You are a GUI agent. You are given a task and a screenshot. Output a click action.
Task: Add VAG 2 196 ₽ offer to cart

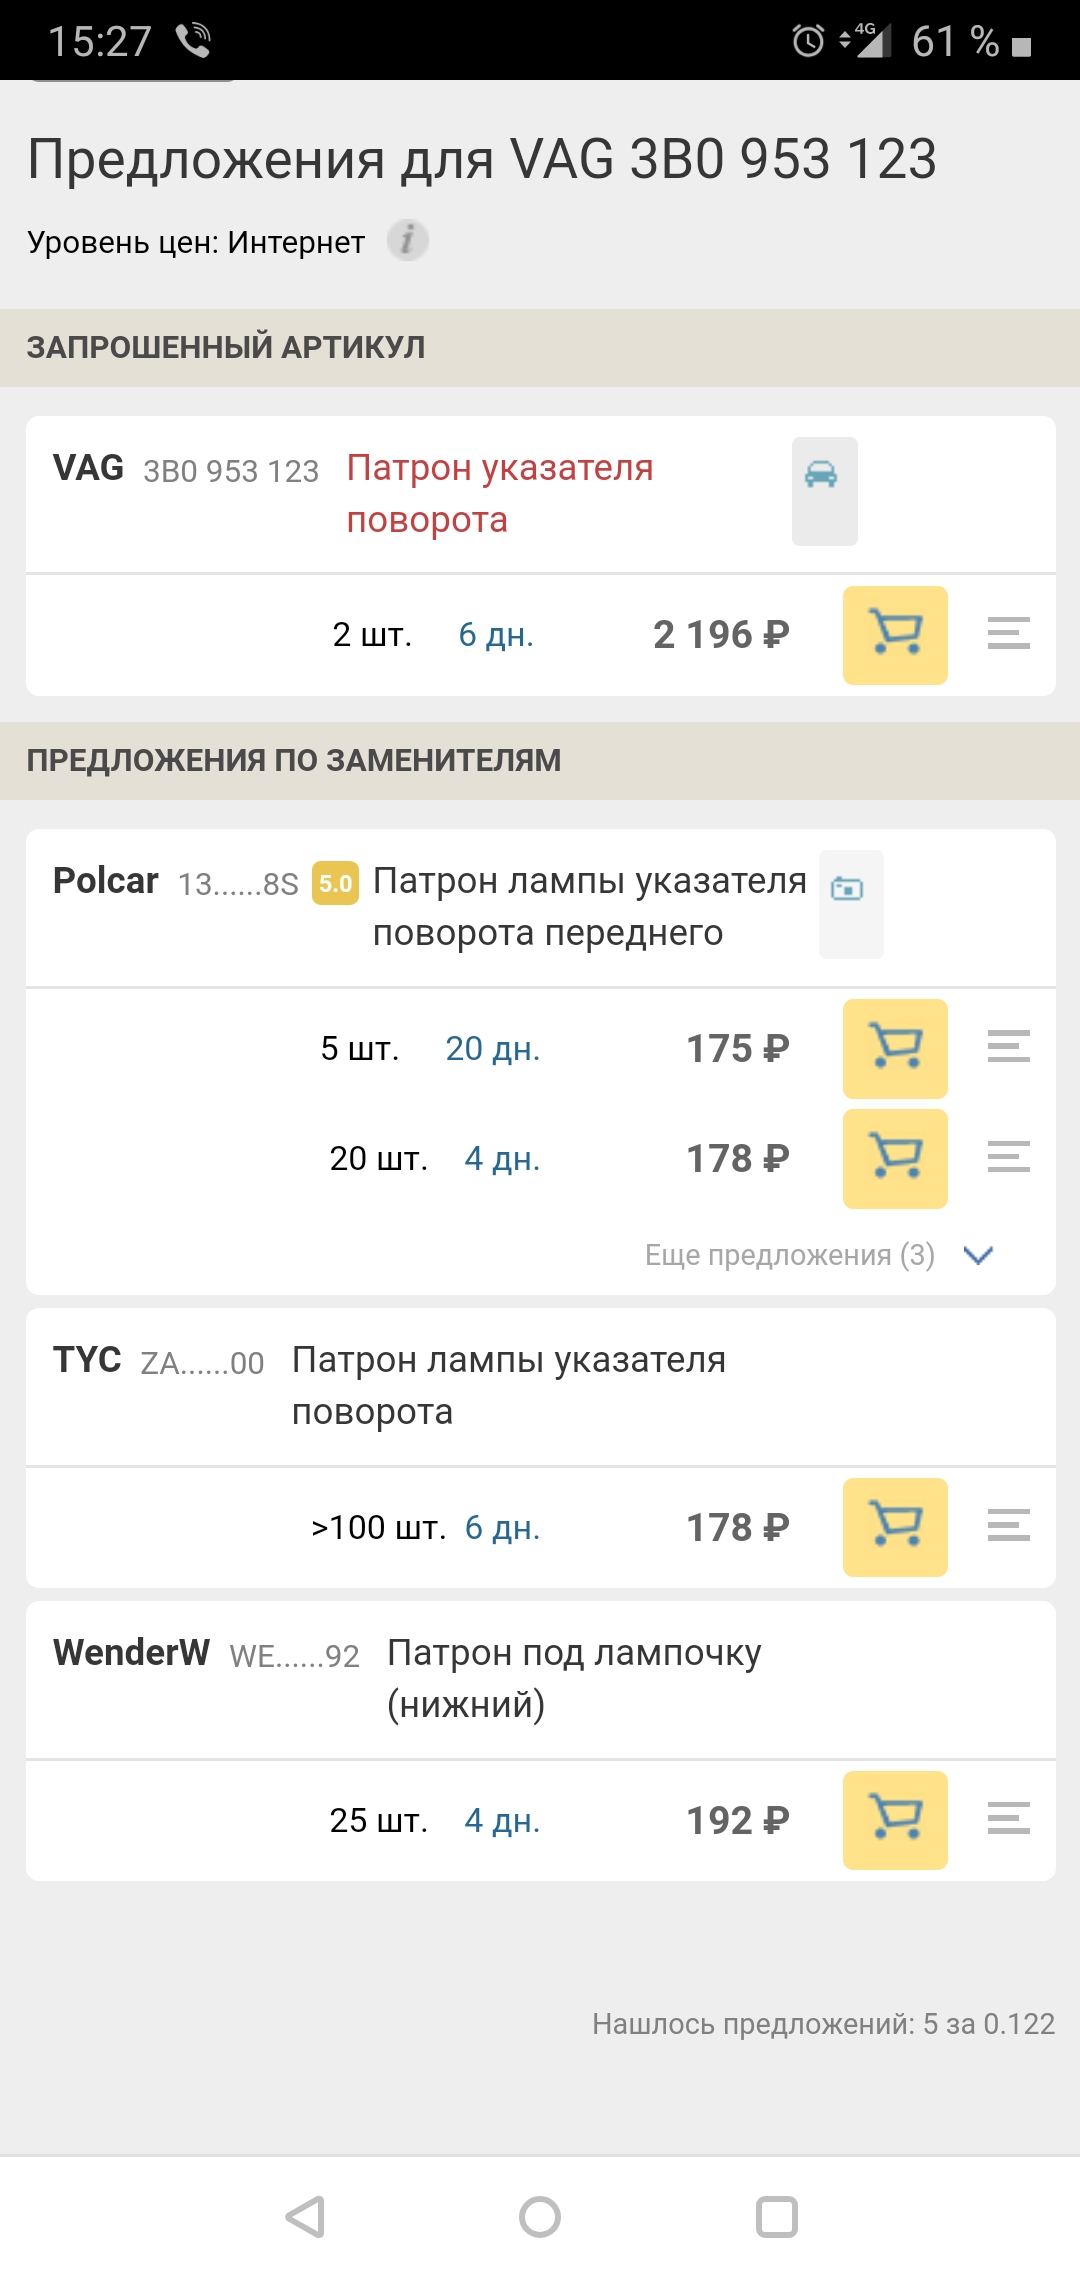coord(895,635)
